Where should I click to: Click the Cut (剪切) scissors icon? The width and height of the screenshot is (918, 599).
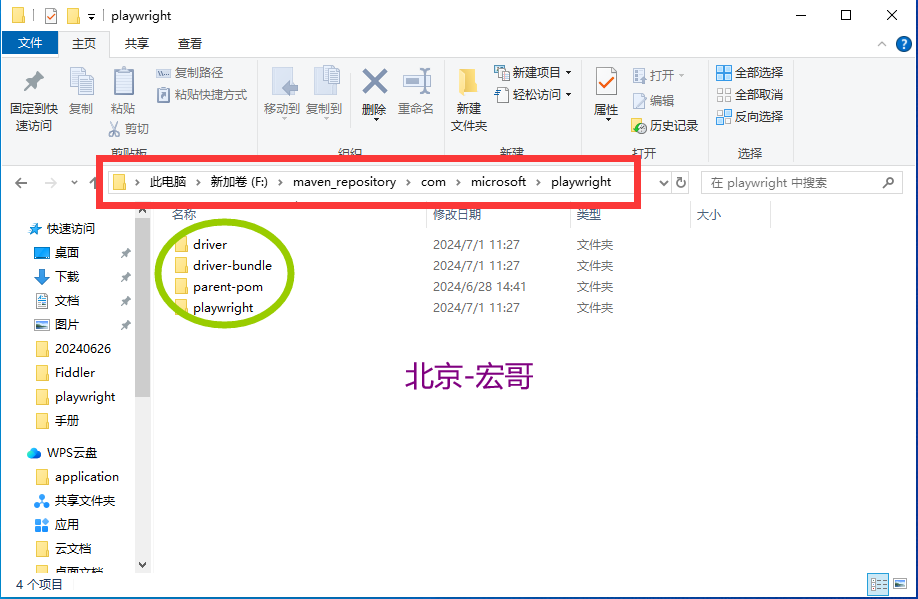point(114,129)
